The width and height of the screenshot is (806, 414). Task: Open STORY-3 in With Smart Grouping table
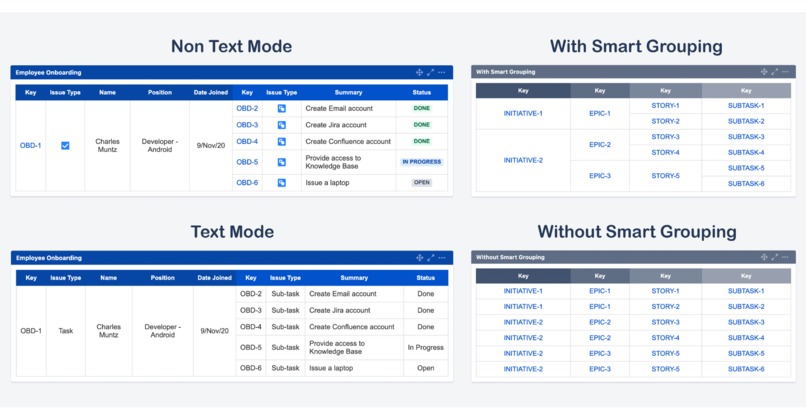click(665, 137)
